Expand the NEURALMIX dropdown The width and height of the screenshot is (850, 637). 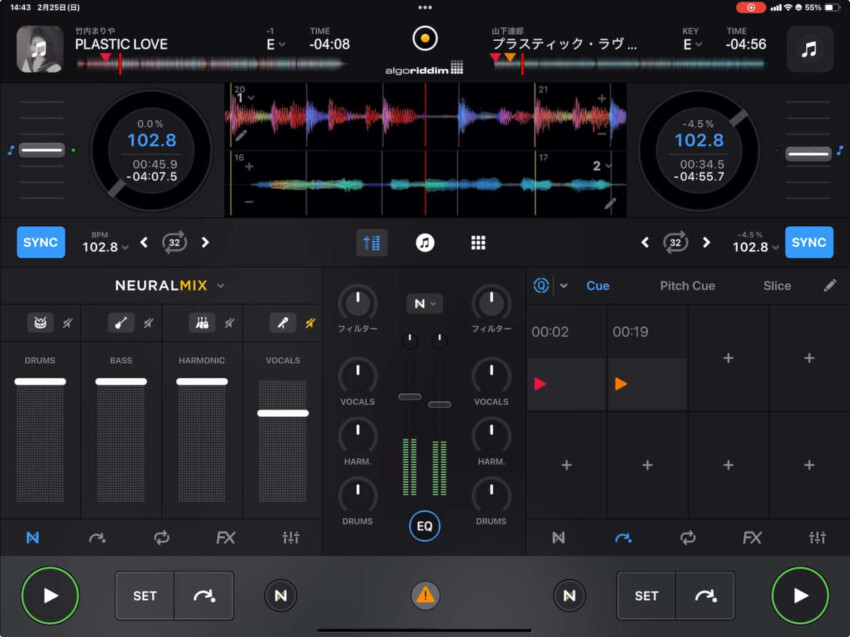[x=220, y=286]
